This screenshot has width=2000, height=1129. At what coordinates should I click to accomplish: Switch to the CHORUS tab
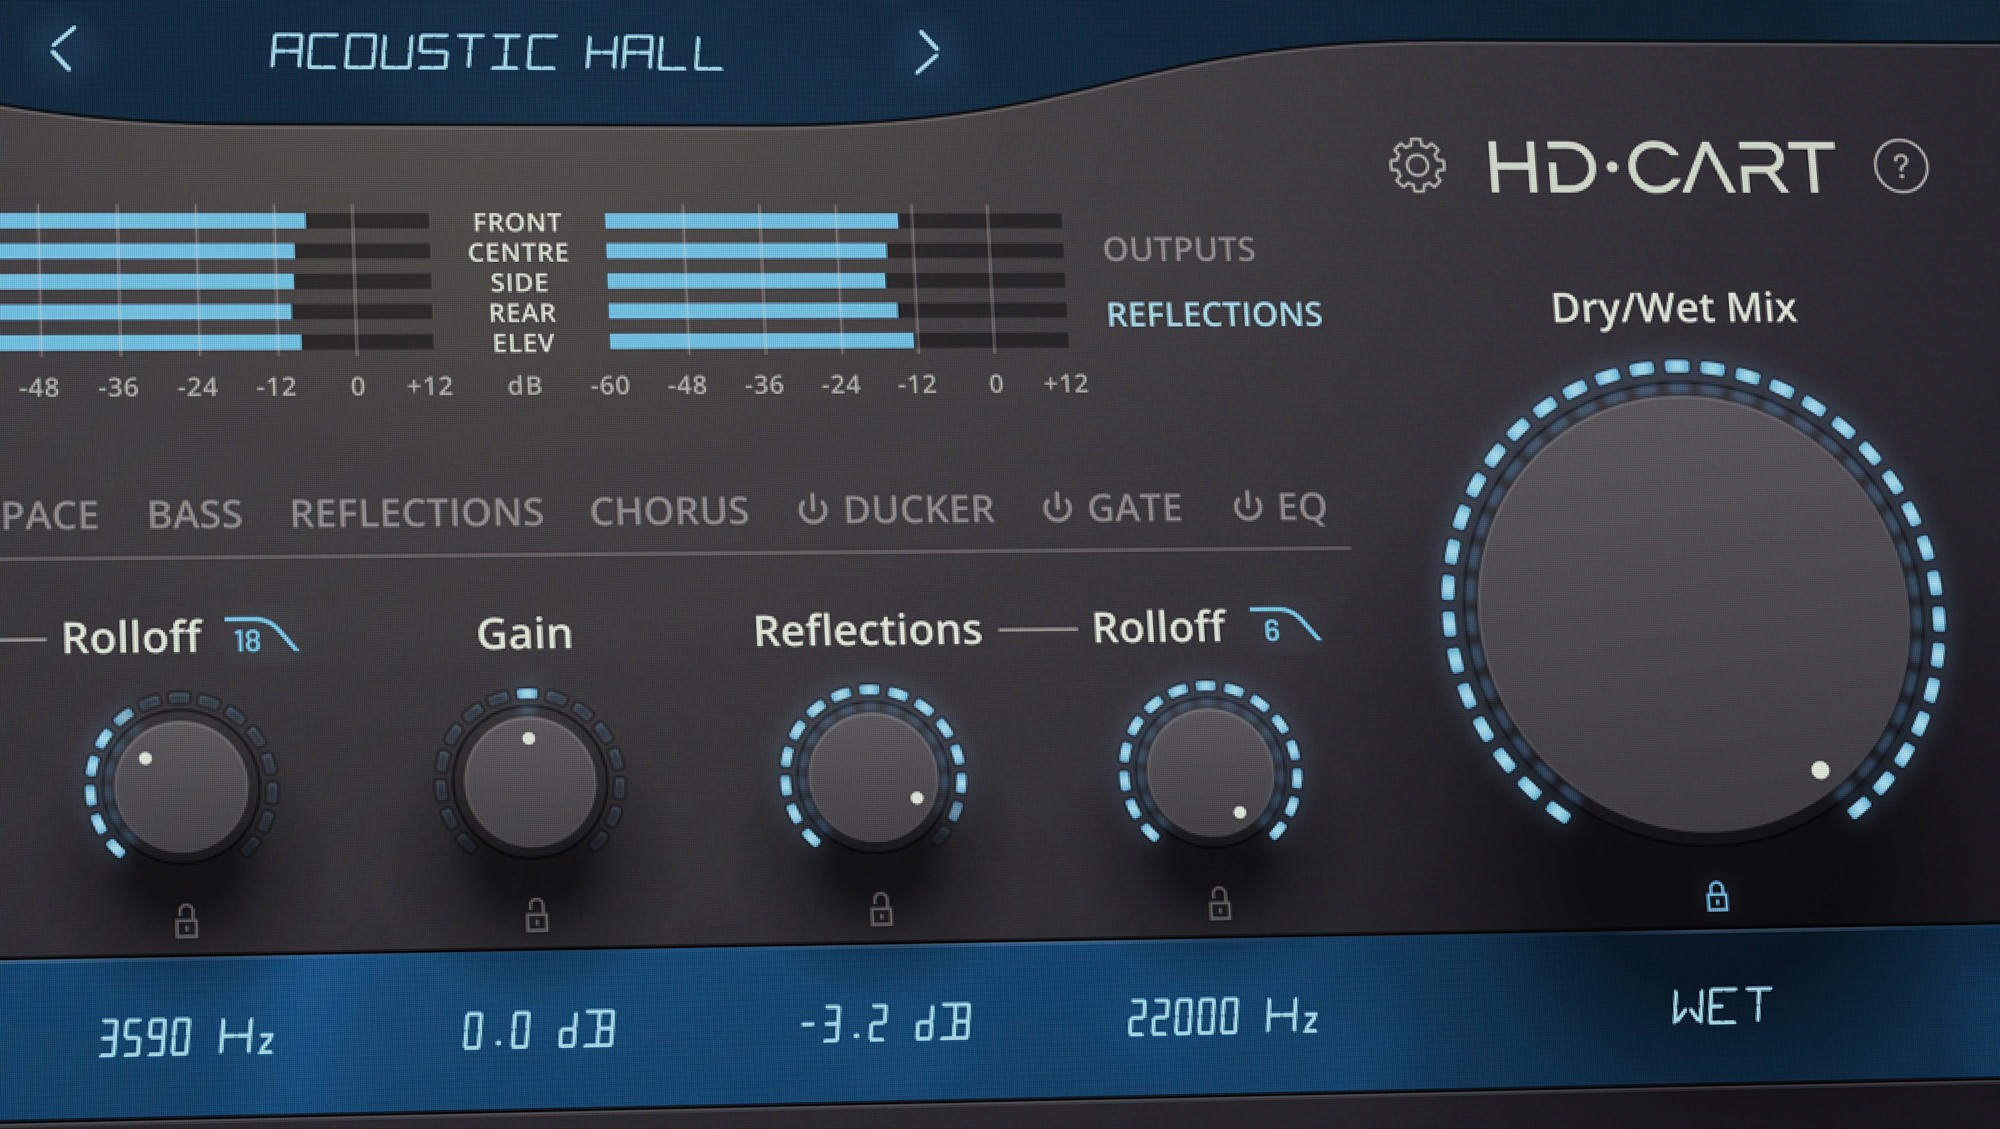(669, 511)
